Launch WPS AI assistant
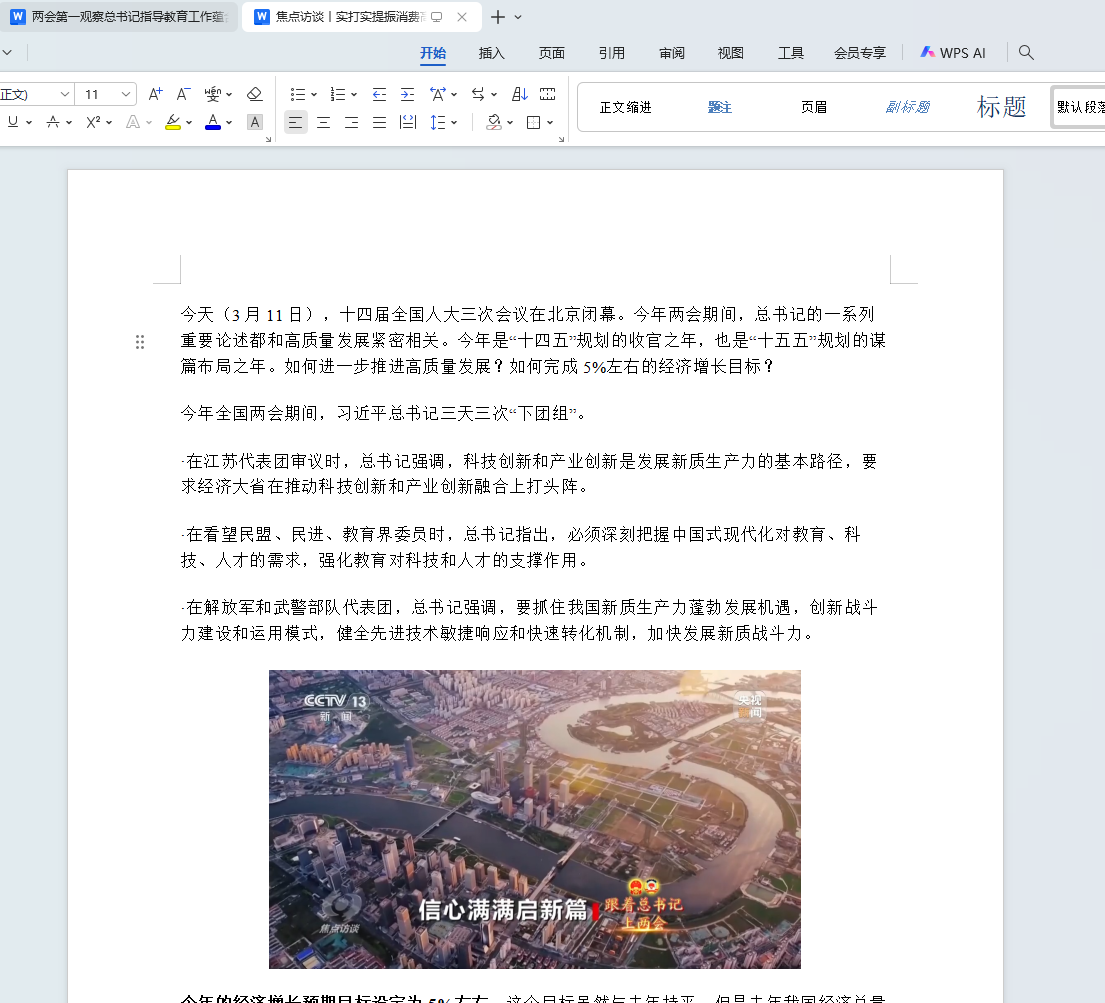The height and width of the screenshot is (1003, 1105). click(953, 53)
